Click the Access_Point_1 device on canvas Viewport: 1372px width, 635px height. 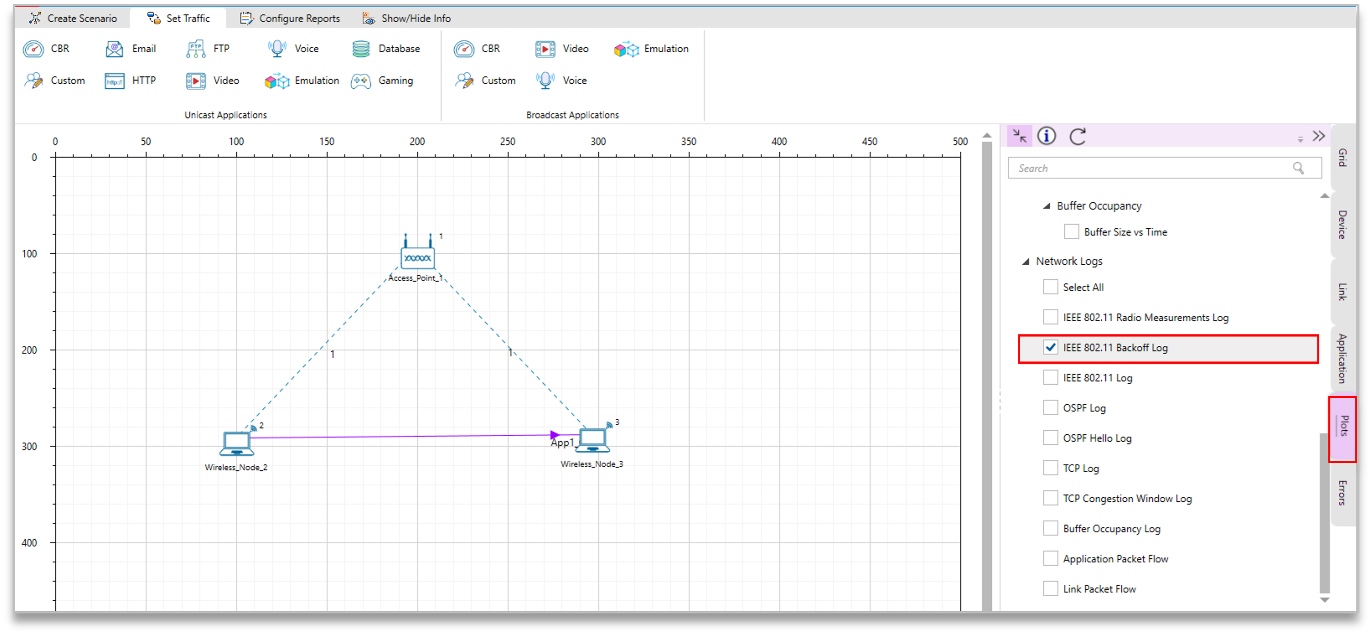point(418,256)
